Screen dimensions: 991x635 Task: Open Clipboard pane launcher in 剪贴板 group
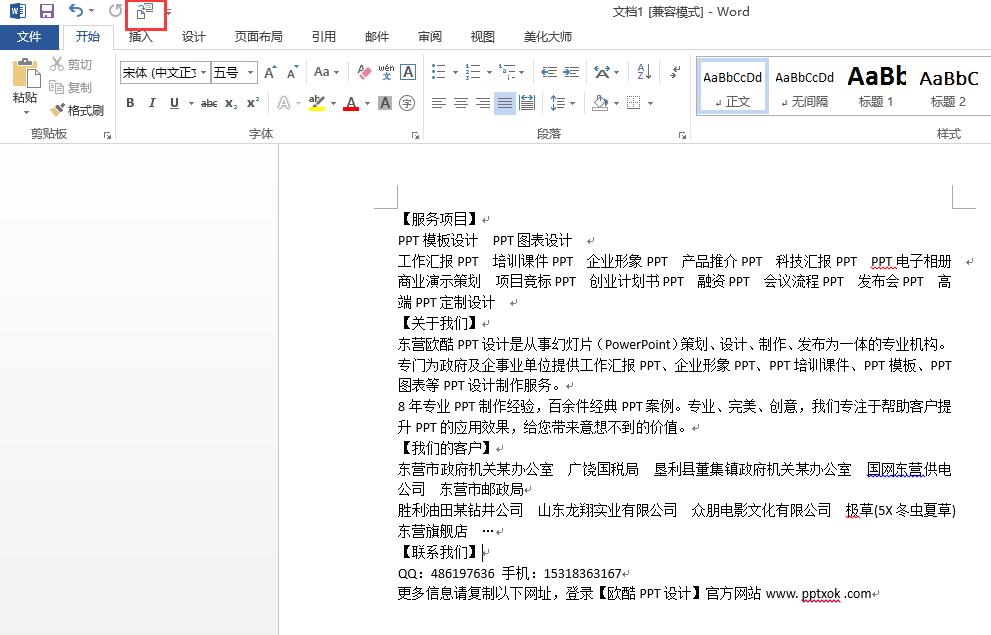click(107, 135)
